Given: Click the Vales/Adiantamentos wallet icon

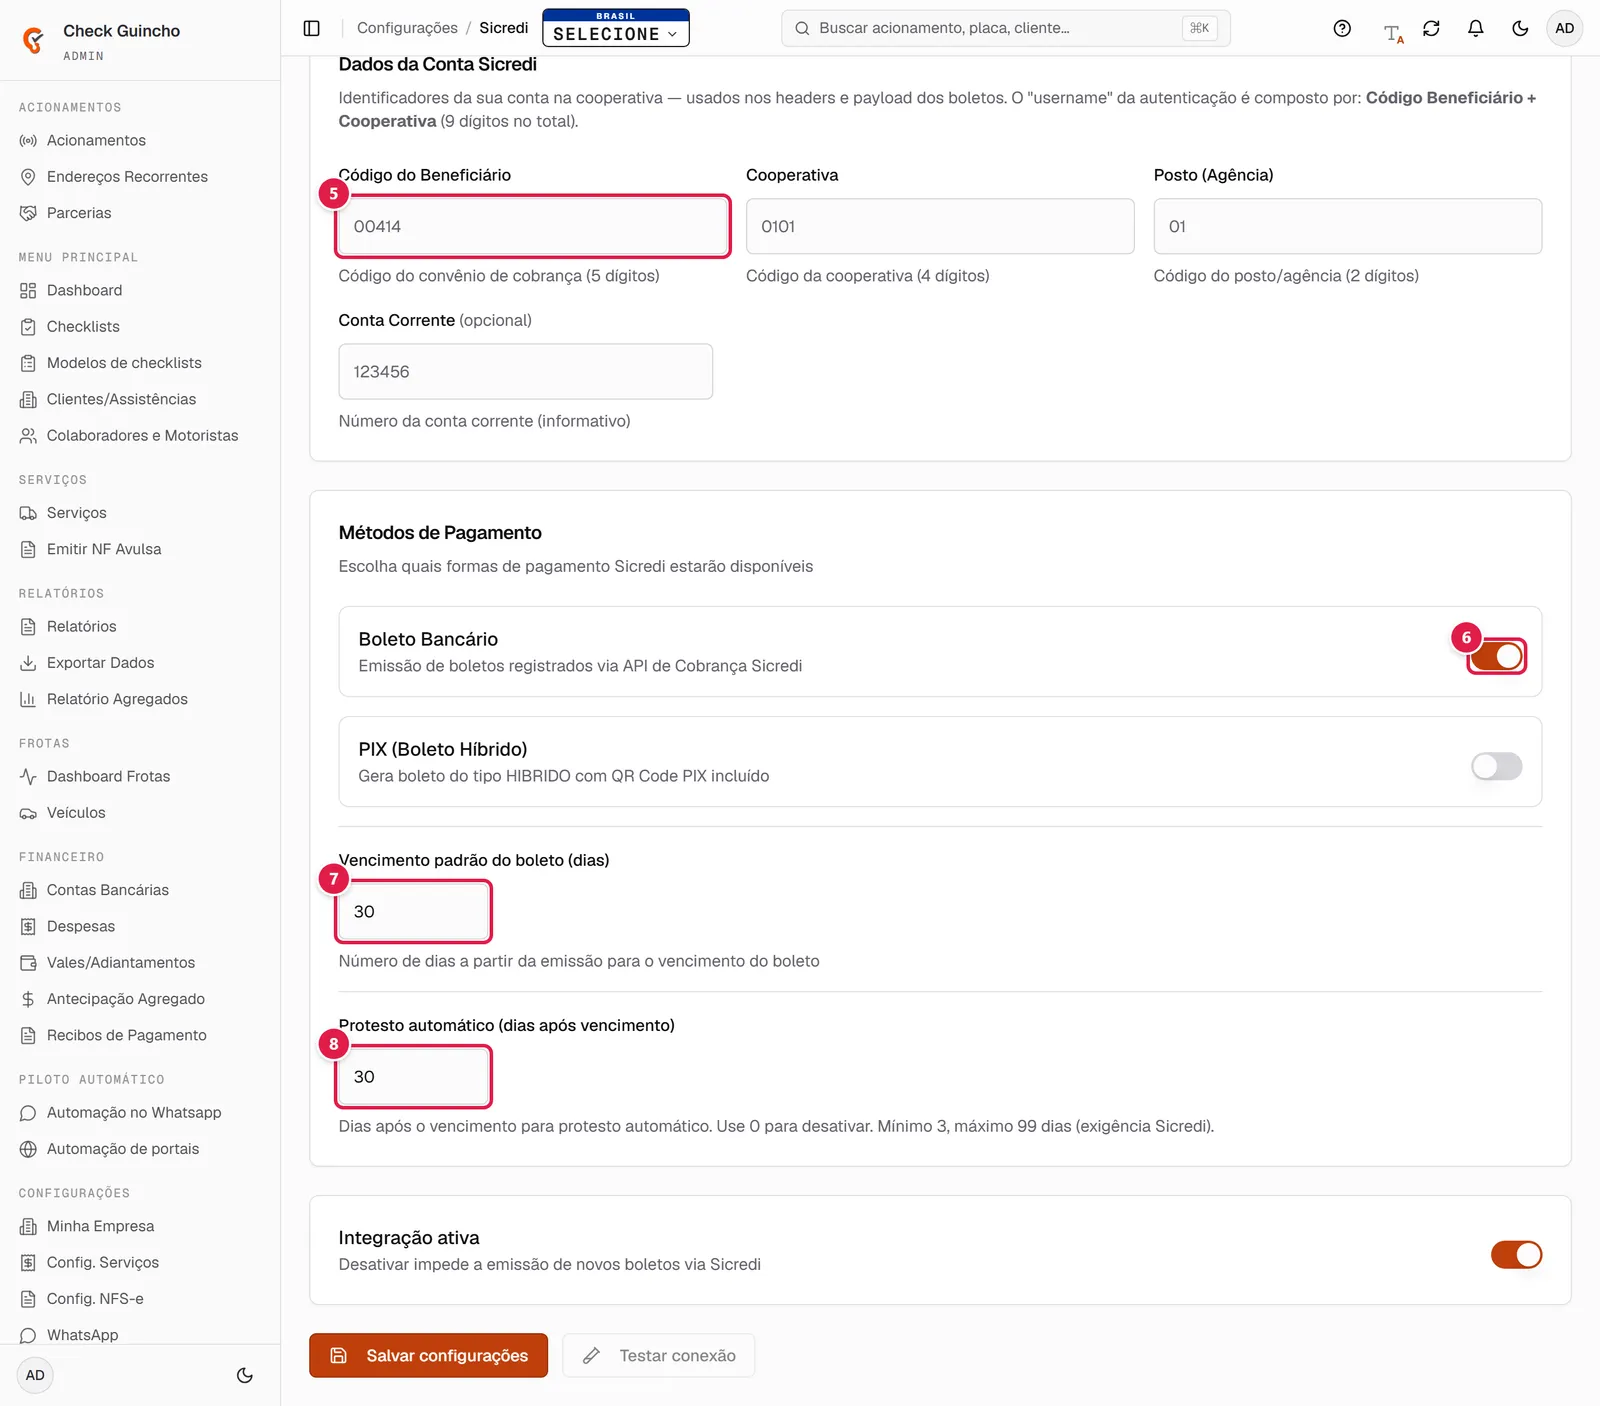Looking at the screenshot, I should [x=28, y=963].
